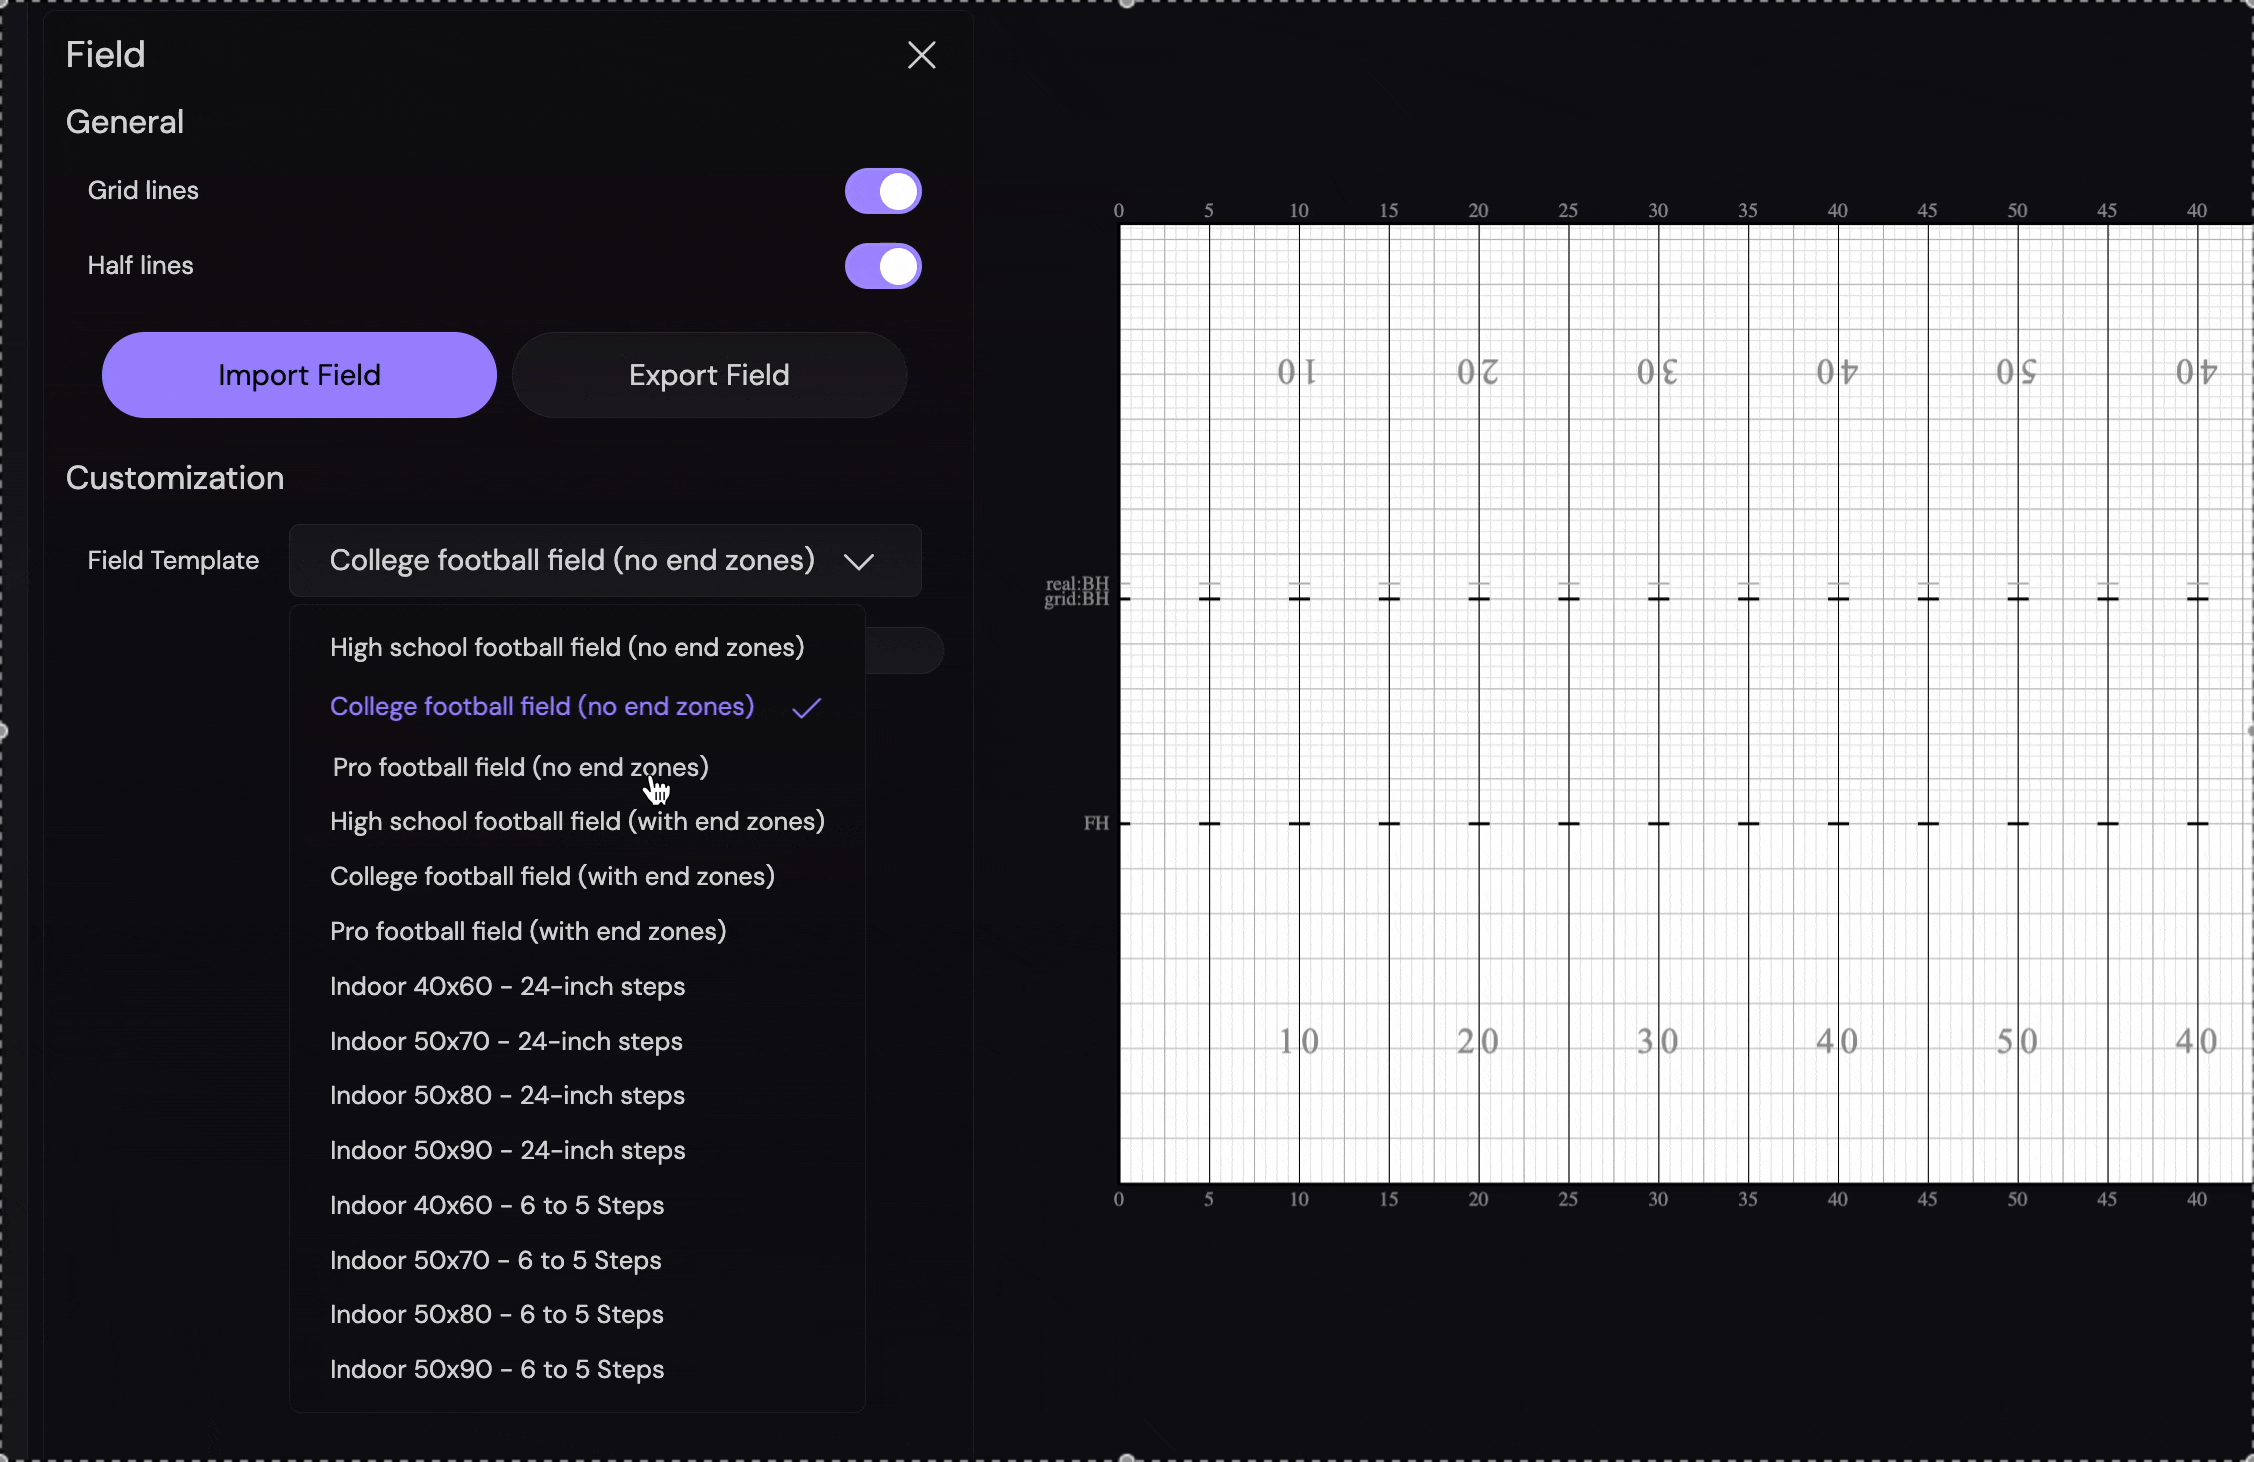Screen dimensions: 2254x1462
Task: Select Pro football field (with end zones)
Action: pos(528,930)
